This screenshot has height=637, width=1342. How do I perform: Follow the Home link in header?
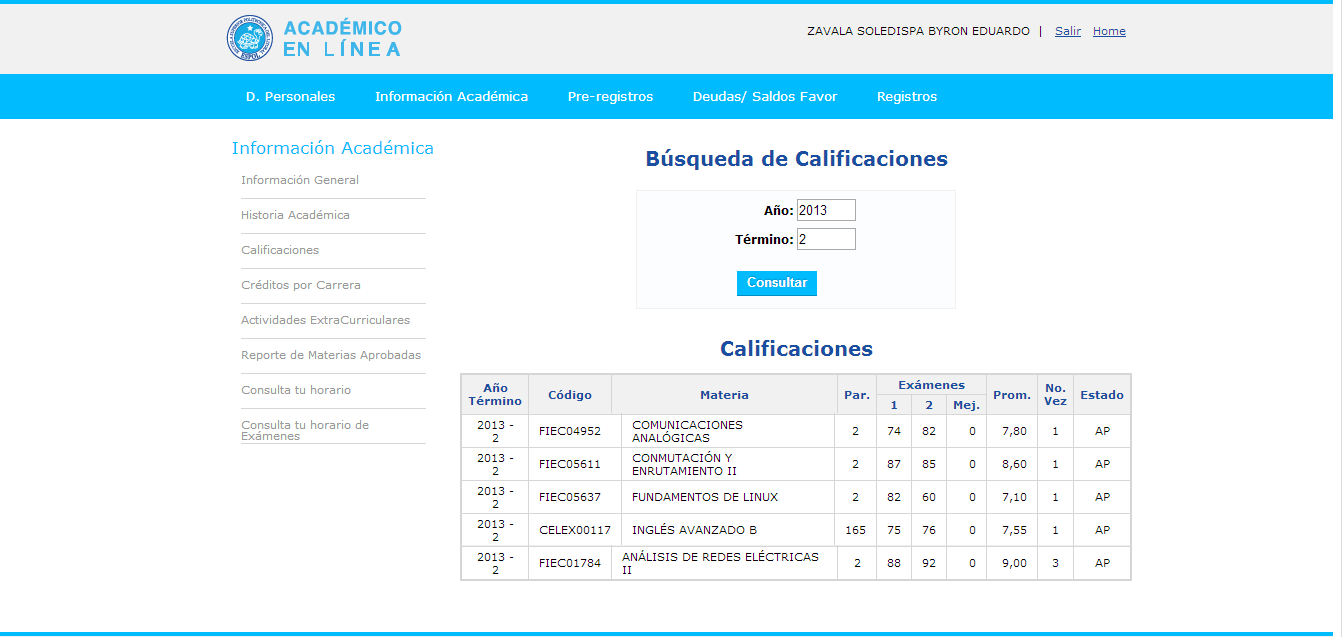tap(1109, 31)
